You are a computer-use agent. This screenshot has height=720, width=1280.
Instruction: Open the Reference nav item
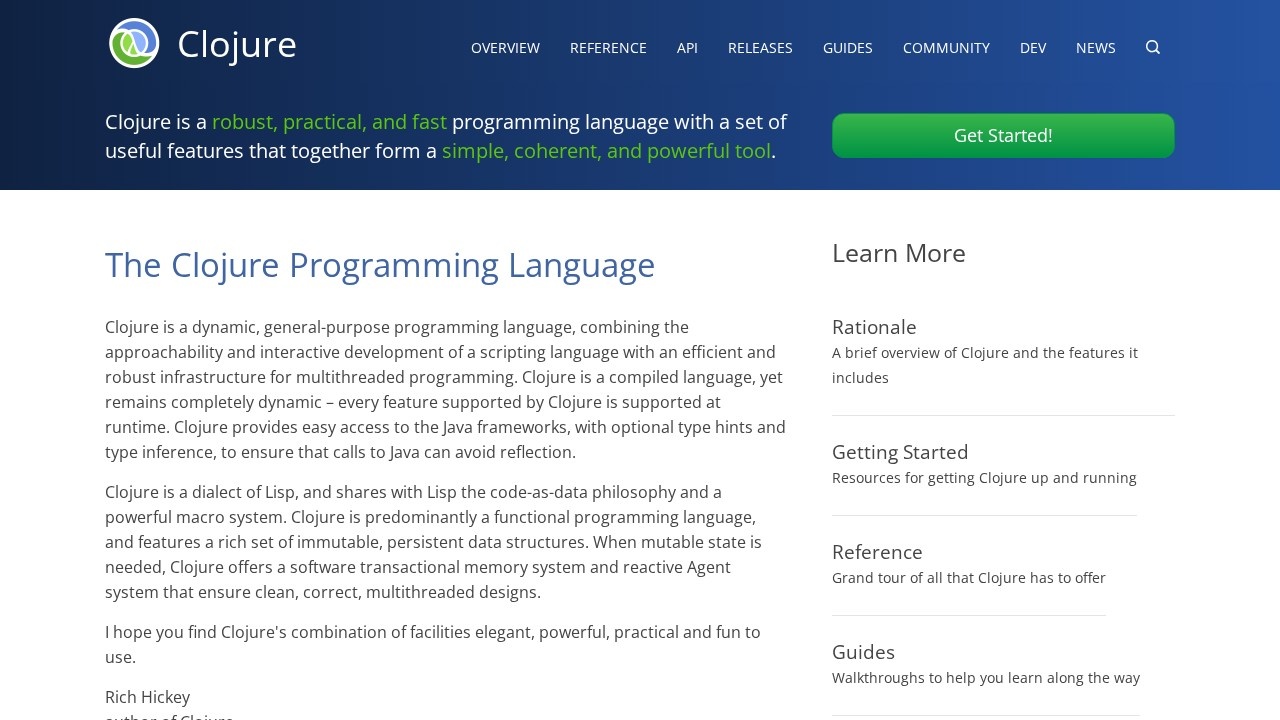point(608,47)
